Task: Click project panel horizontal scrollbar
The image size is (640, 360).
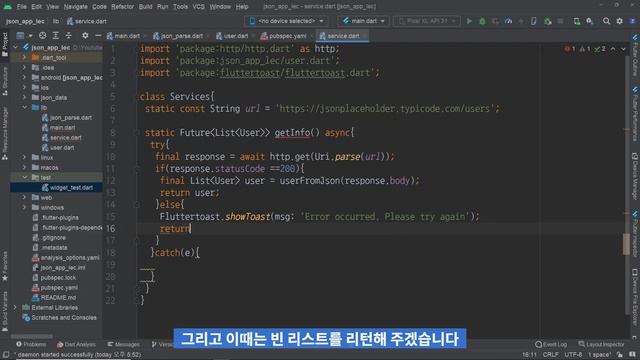Action: click(32, 336)
